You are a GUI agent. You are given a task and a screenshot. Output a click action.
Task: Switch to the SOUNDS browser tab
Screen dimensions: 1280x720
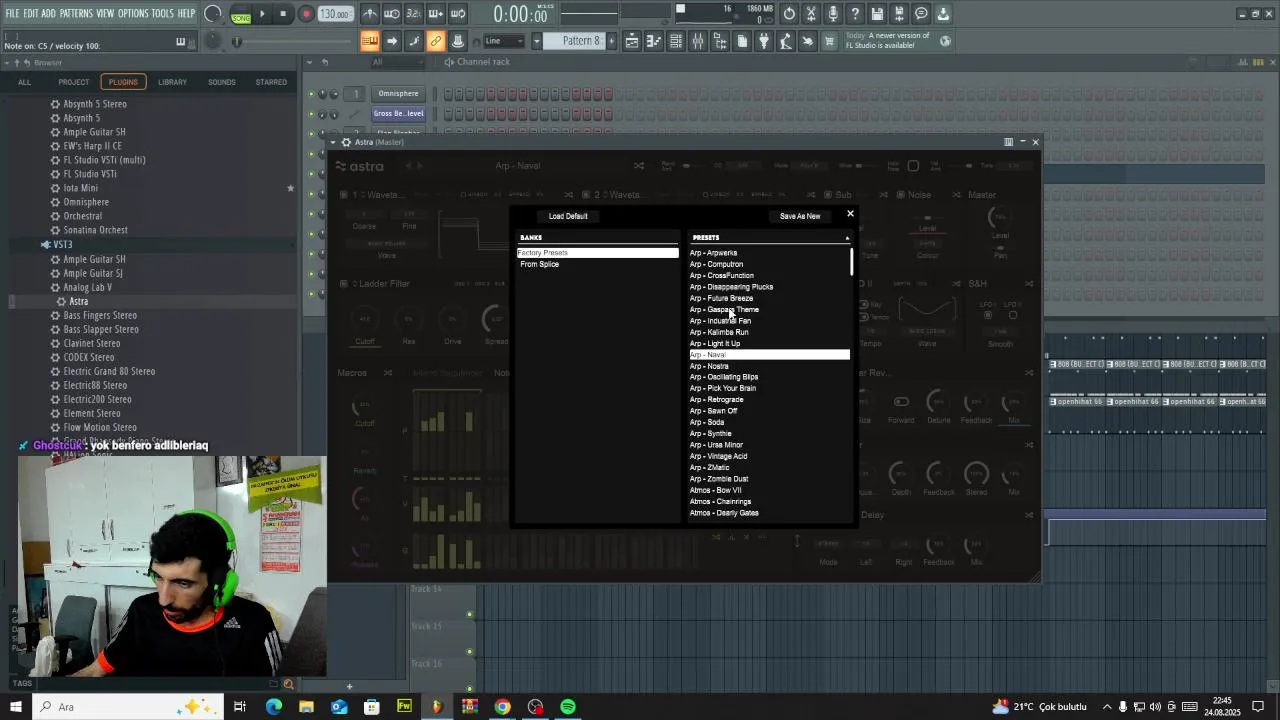pos(222,82)
